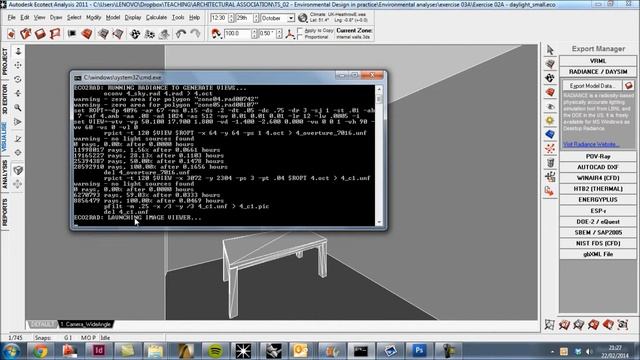Click the fourth red toolbar icon next to save
This screenshot has height=360, width=640.
[x=55, y=33]
